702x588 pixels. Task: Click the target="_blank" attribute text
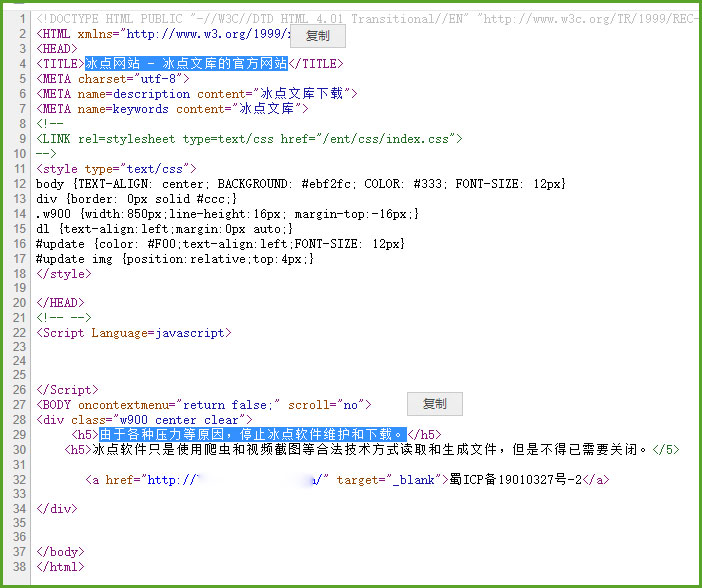(x=389, y=480)
